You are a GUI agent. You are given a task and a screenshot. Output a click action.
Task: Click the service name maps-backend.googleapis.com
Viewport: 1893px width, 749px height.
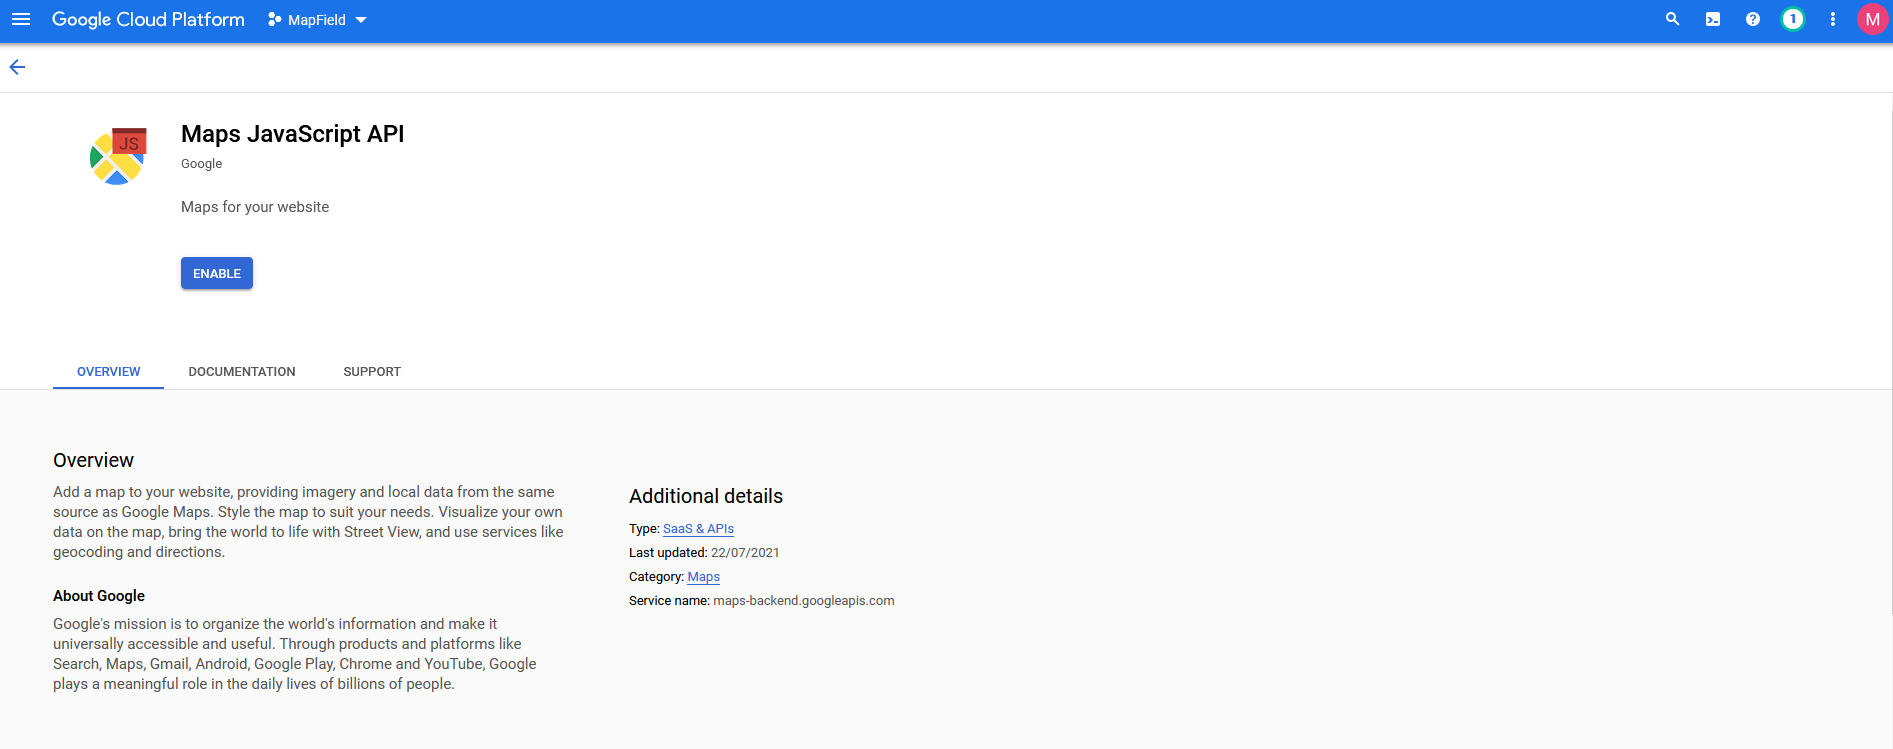[x=804, y=601]
